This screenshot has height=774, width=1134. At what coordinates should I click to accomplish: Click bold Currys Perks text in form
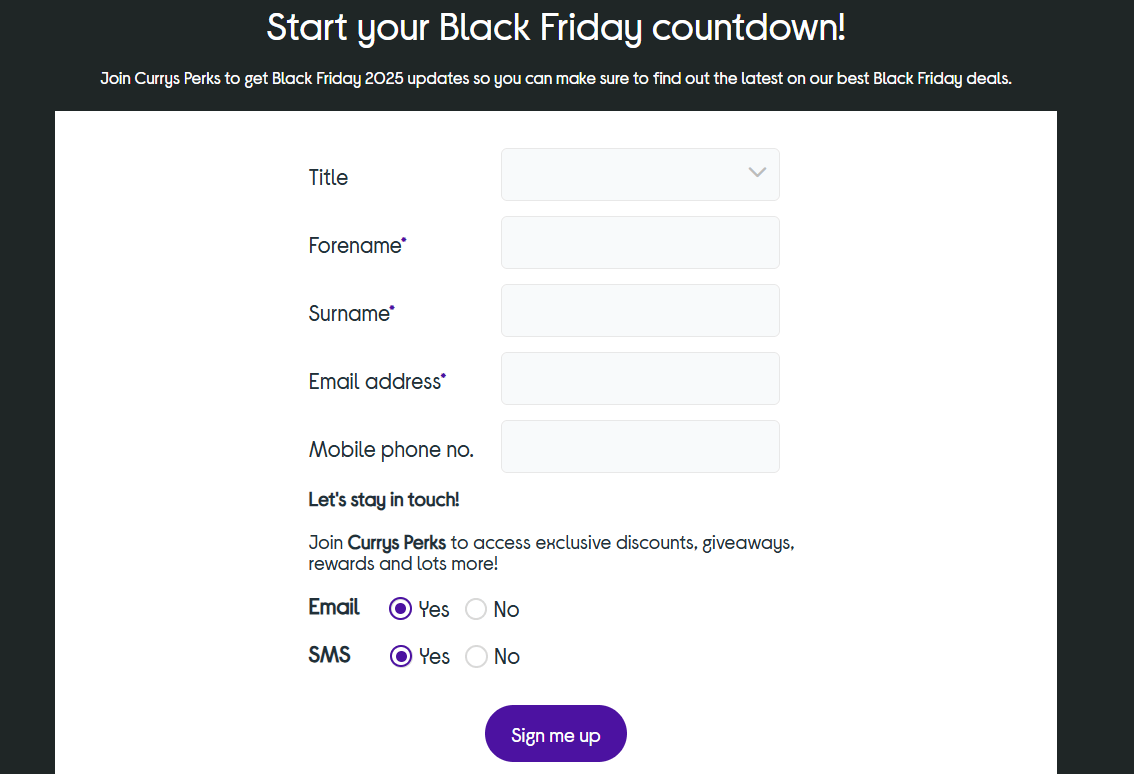(x=397, y=543)
